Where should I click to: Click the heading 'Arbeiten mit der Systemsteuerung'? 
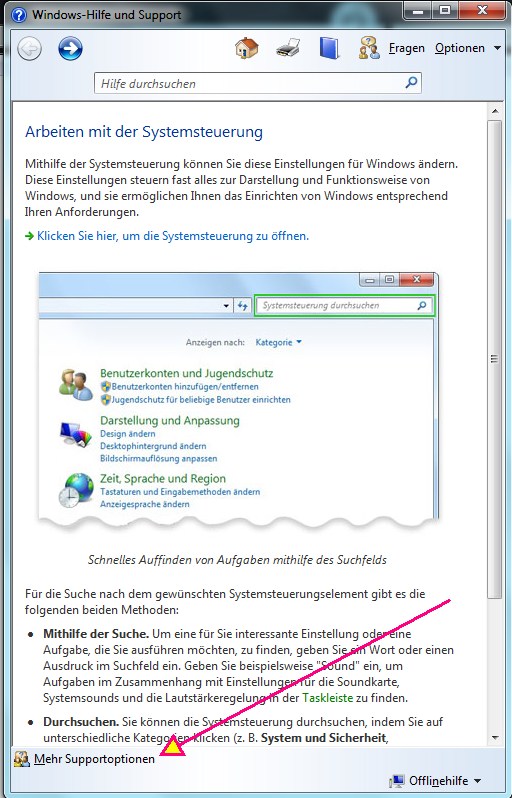pyautogui.click(x=144, y=132)
